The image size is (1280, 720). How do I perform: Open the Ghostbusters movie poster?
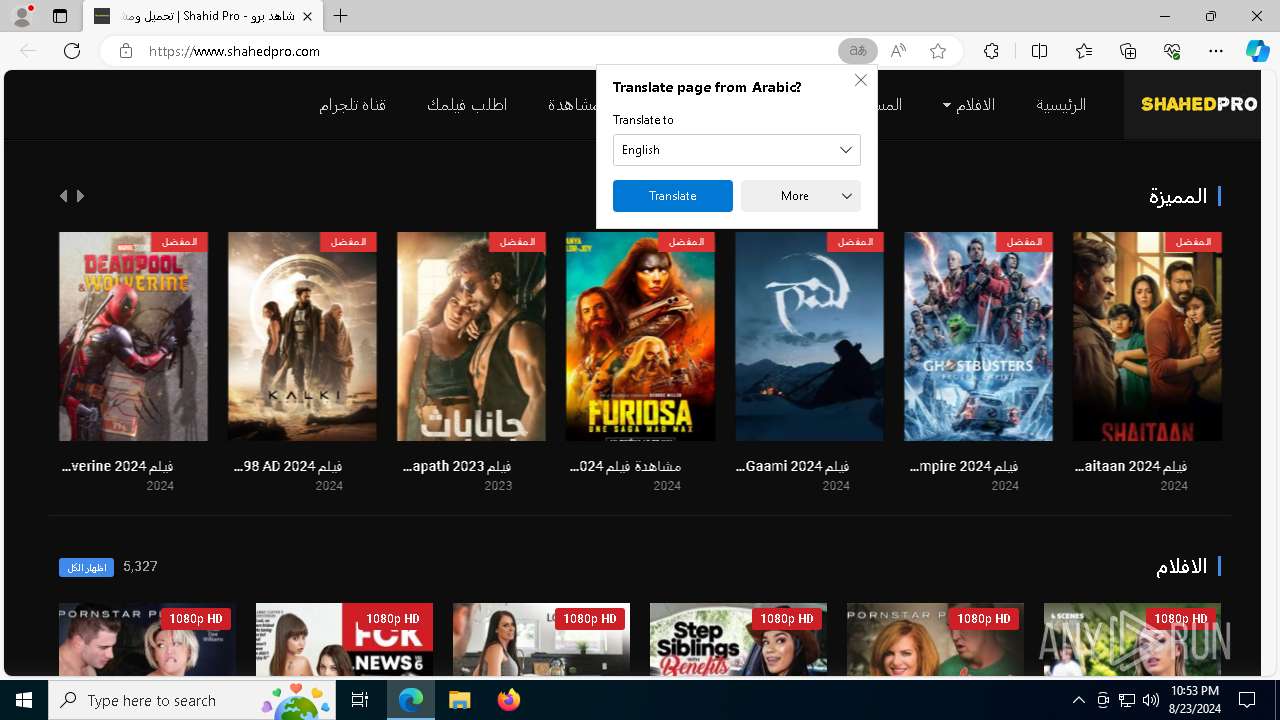[978, 336]
